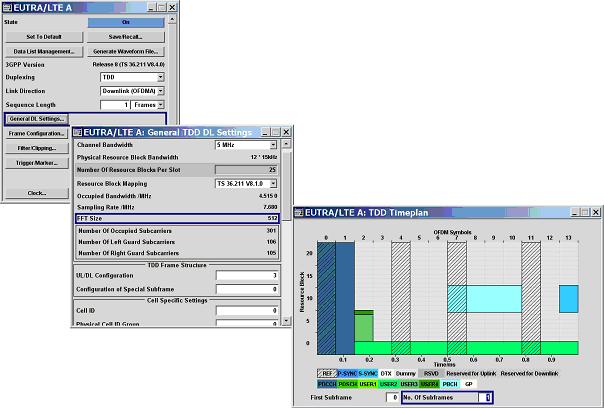
Task: Select the UL/DL Configuration input field
Action: (248, 275)
